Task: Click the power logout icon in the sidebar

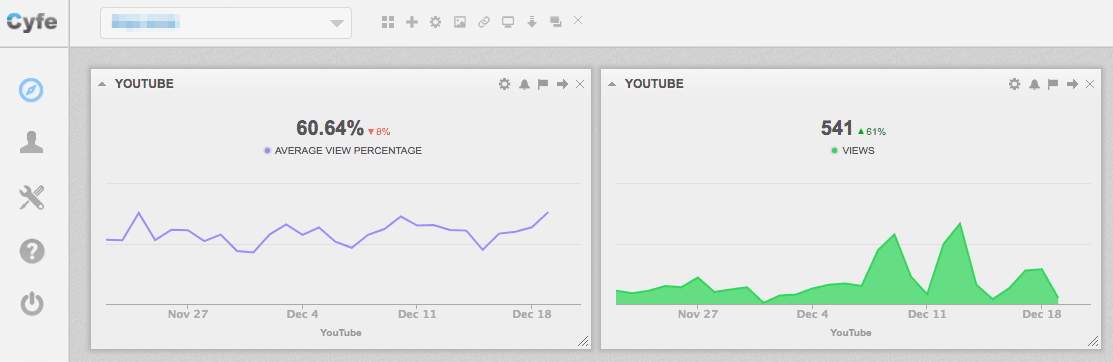Action: (31, 305)
